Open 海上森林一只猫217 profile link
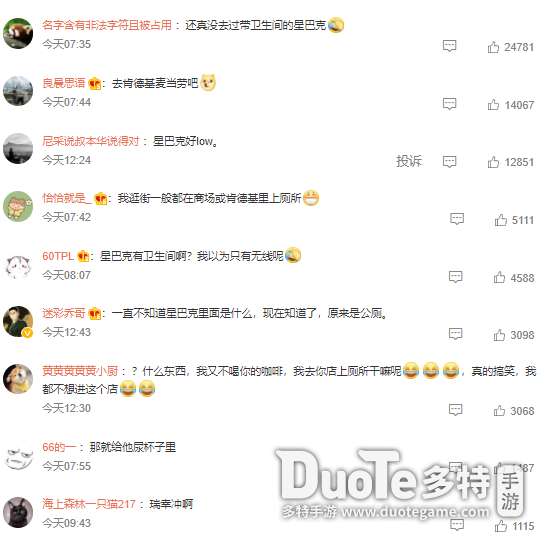Screen dimensions: 550x542 89,504
